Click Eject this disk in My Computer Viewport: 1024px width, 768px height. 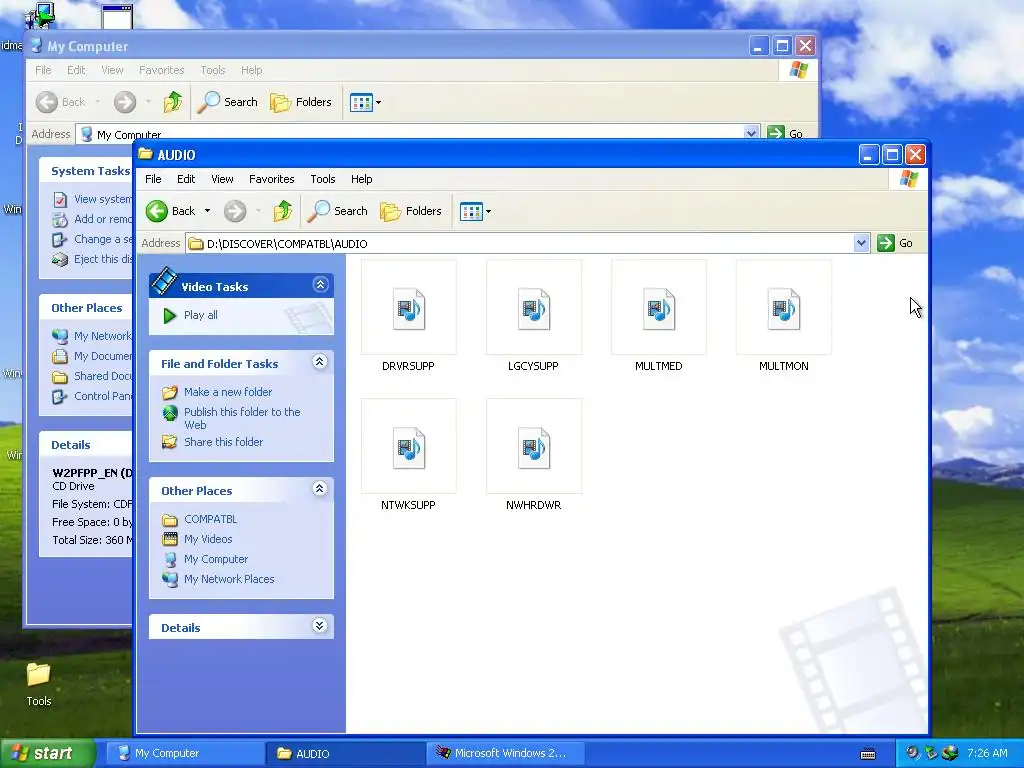point(103,259)
